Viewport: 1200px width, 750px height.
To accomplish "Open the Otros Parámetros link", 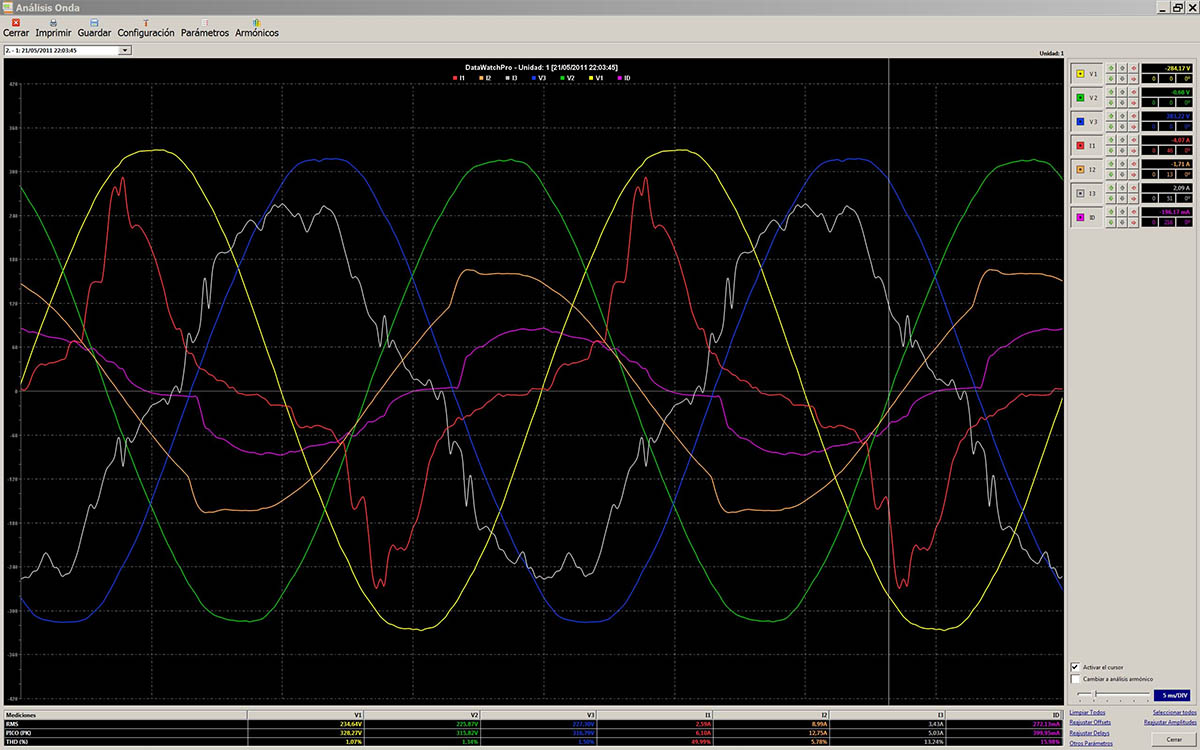I will (1091, 744).
